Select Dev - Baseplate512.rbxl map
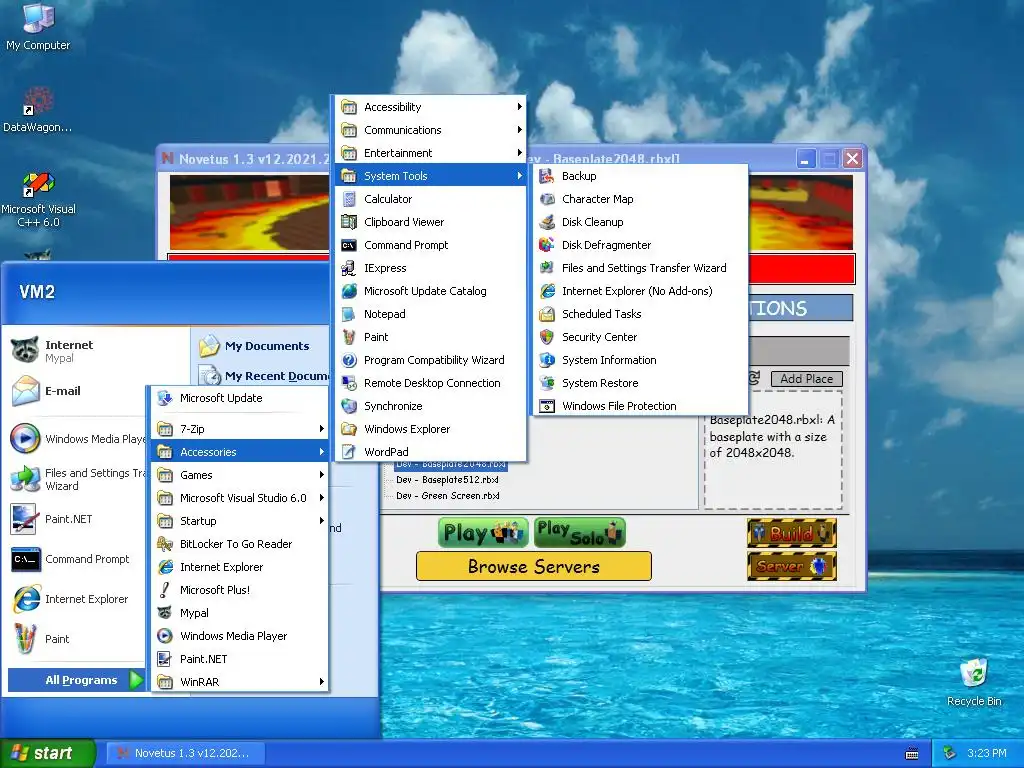Screen dimensions: 1024x768 point(447,480)
